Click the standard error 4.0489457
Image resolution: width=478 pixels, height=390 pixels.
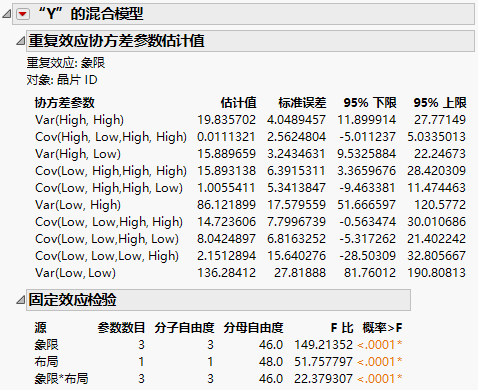point(296,120)
